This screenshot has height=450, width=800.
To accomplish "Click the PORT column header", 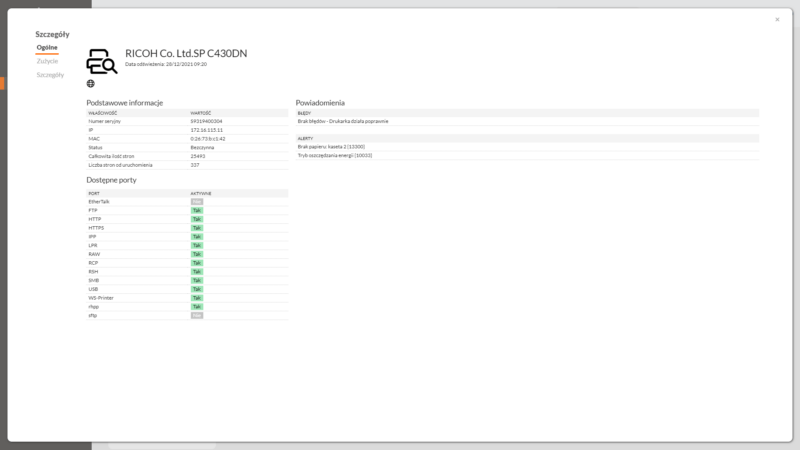I will [x=94, y=193].
